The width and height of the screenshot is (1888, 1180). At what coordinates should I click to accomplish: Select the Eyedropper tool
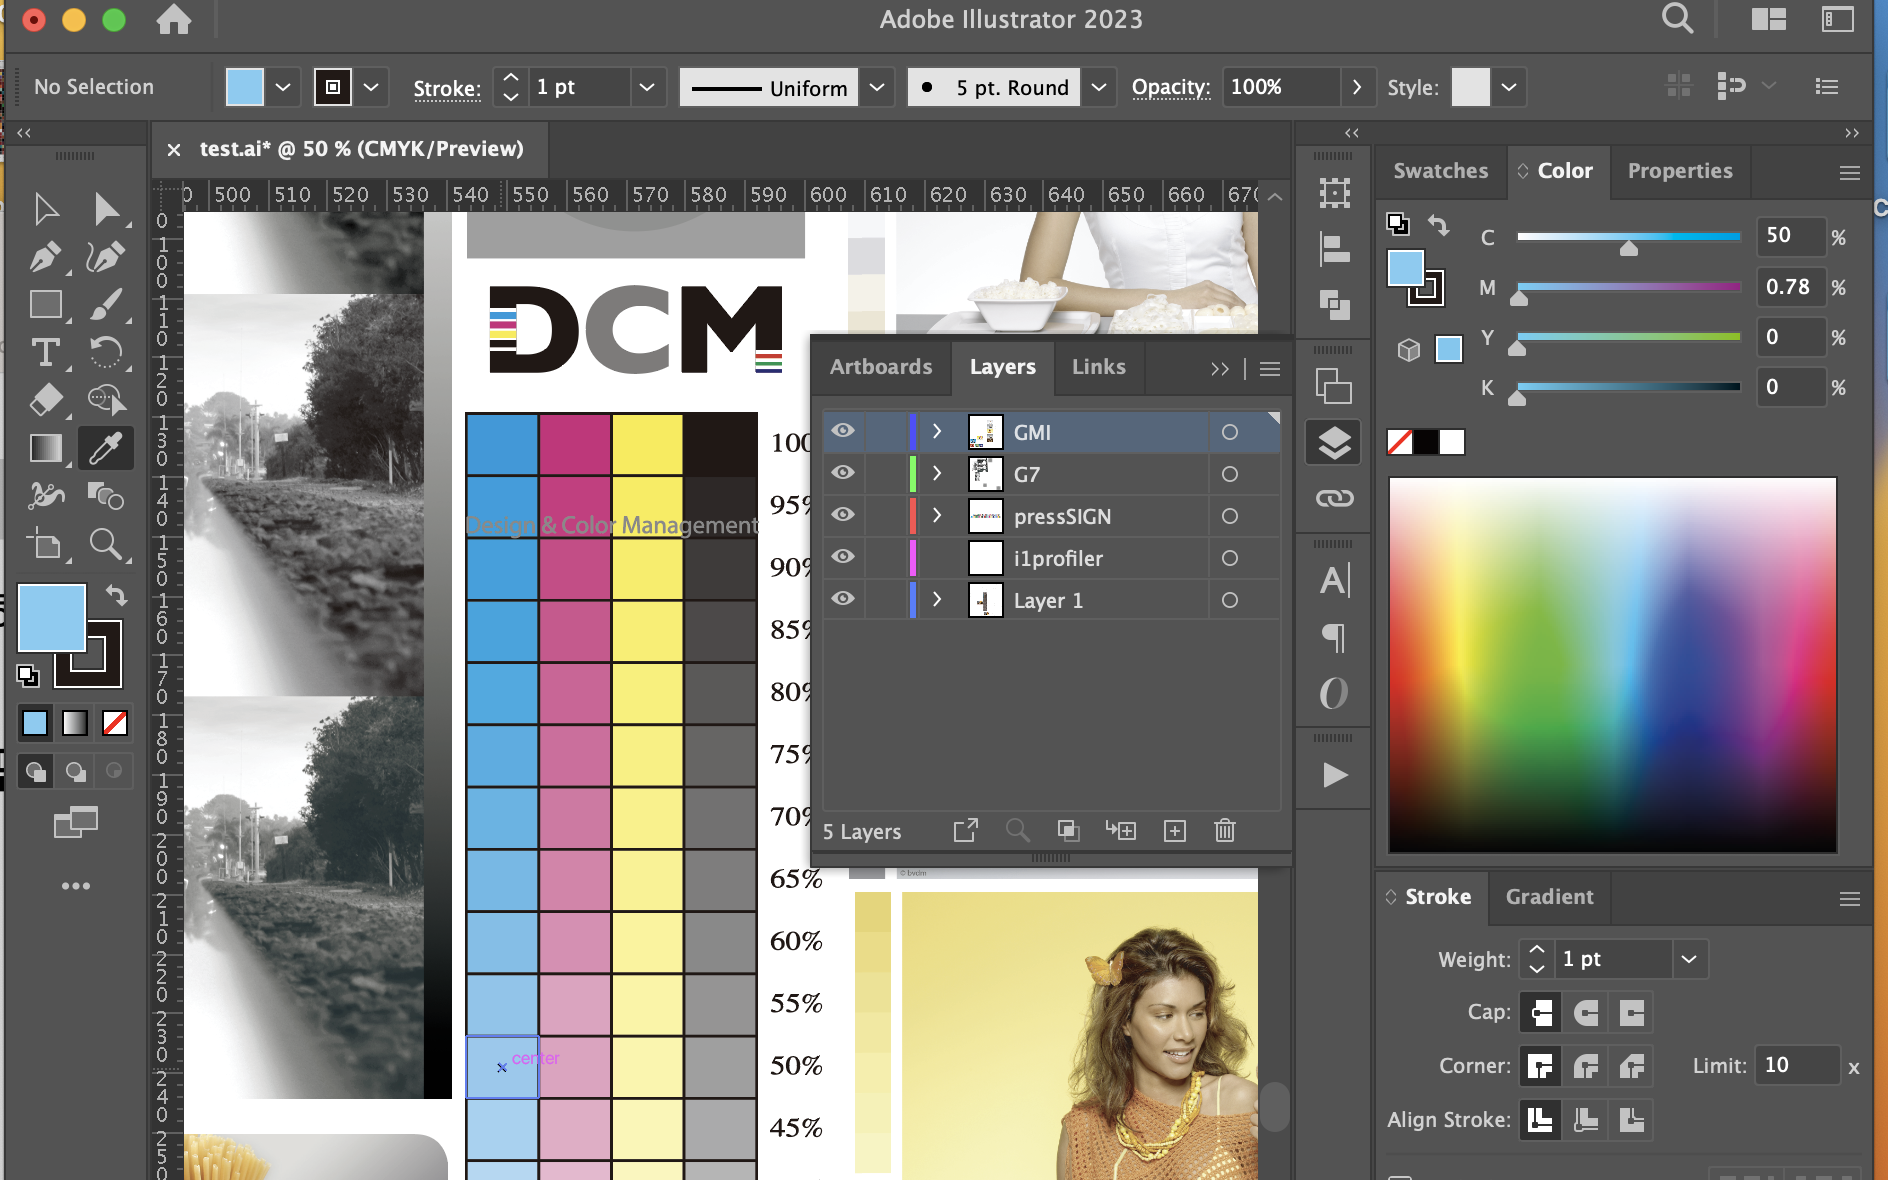[105, 448]
